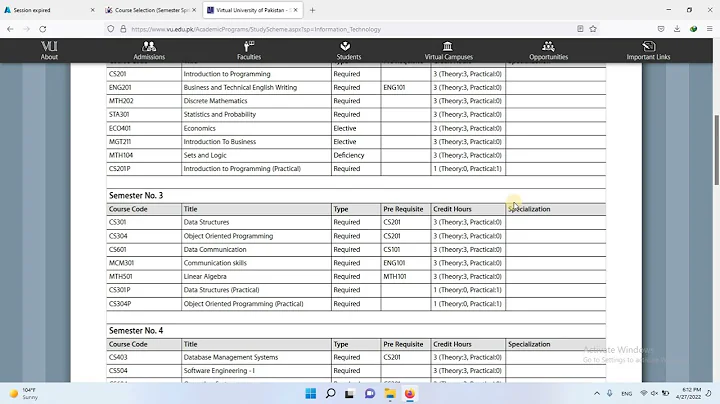
Task: Open the Chat app on taskbar
Action: coord(370,393)
